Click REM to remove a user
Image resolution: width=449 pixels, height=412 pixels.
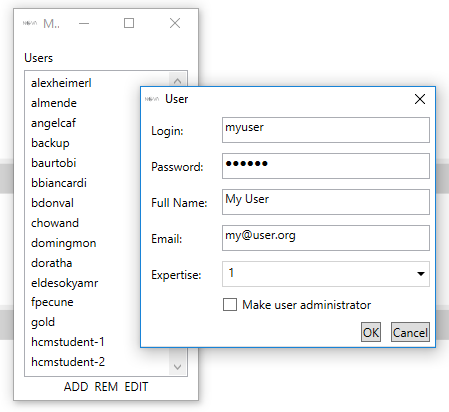point(106,387)
